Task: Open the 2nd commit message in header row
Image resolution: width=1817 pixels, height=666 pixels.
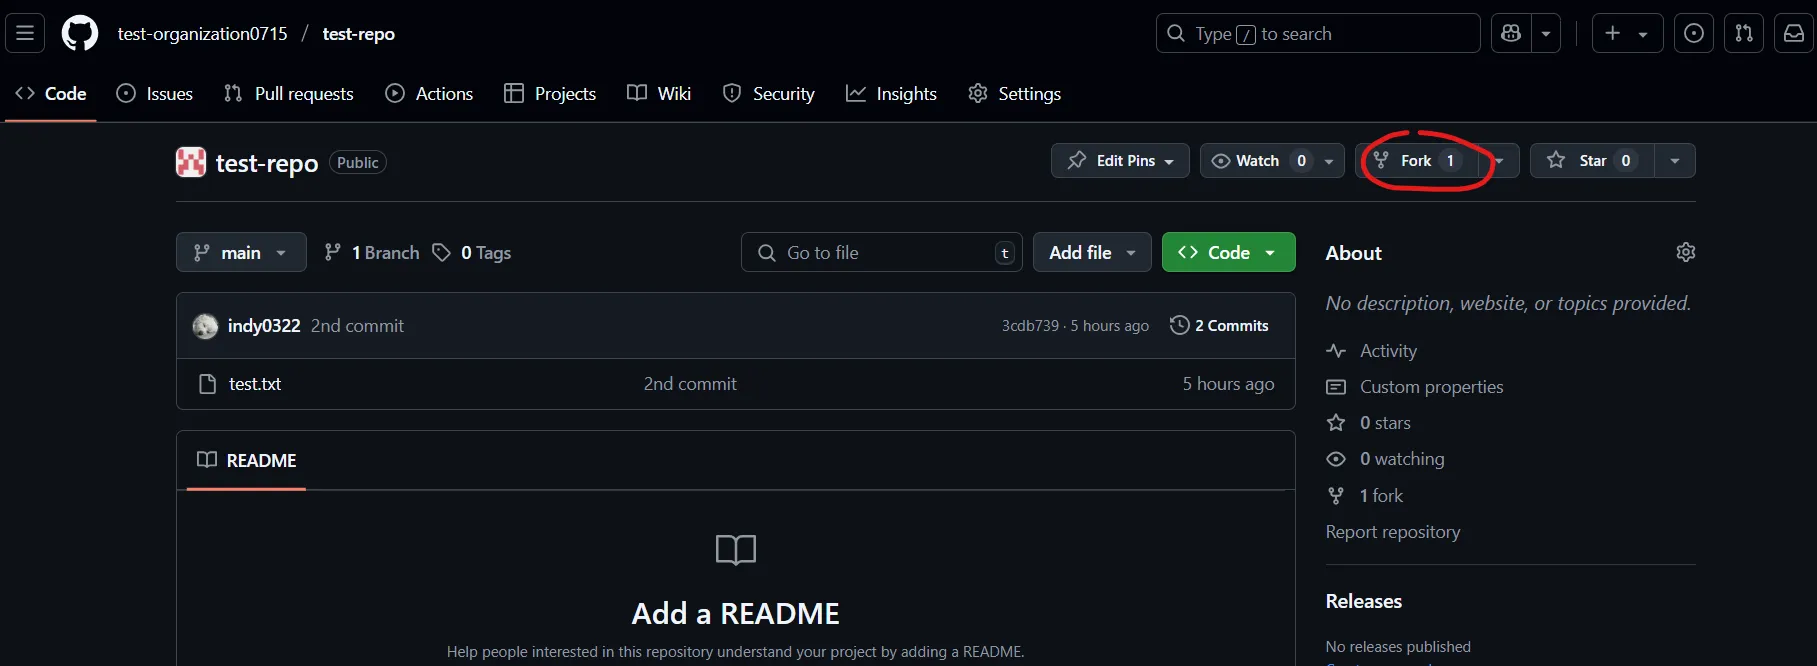Action: pyautogui.click(x=357, y=326)
